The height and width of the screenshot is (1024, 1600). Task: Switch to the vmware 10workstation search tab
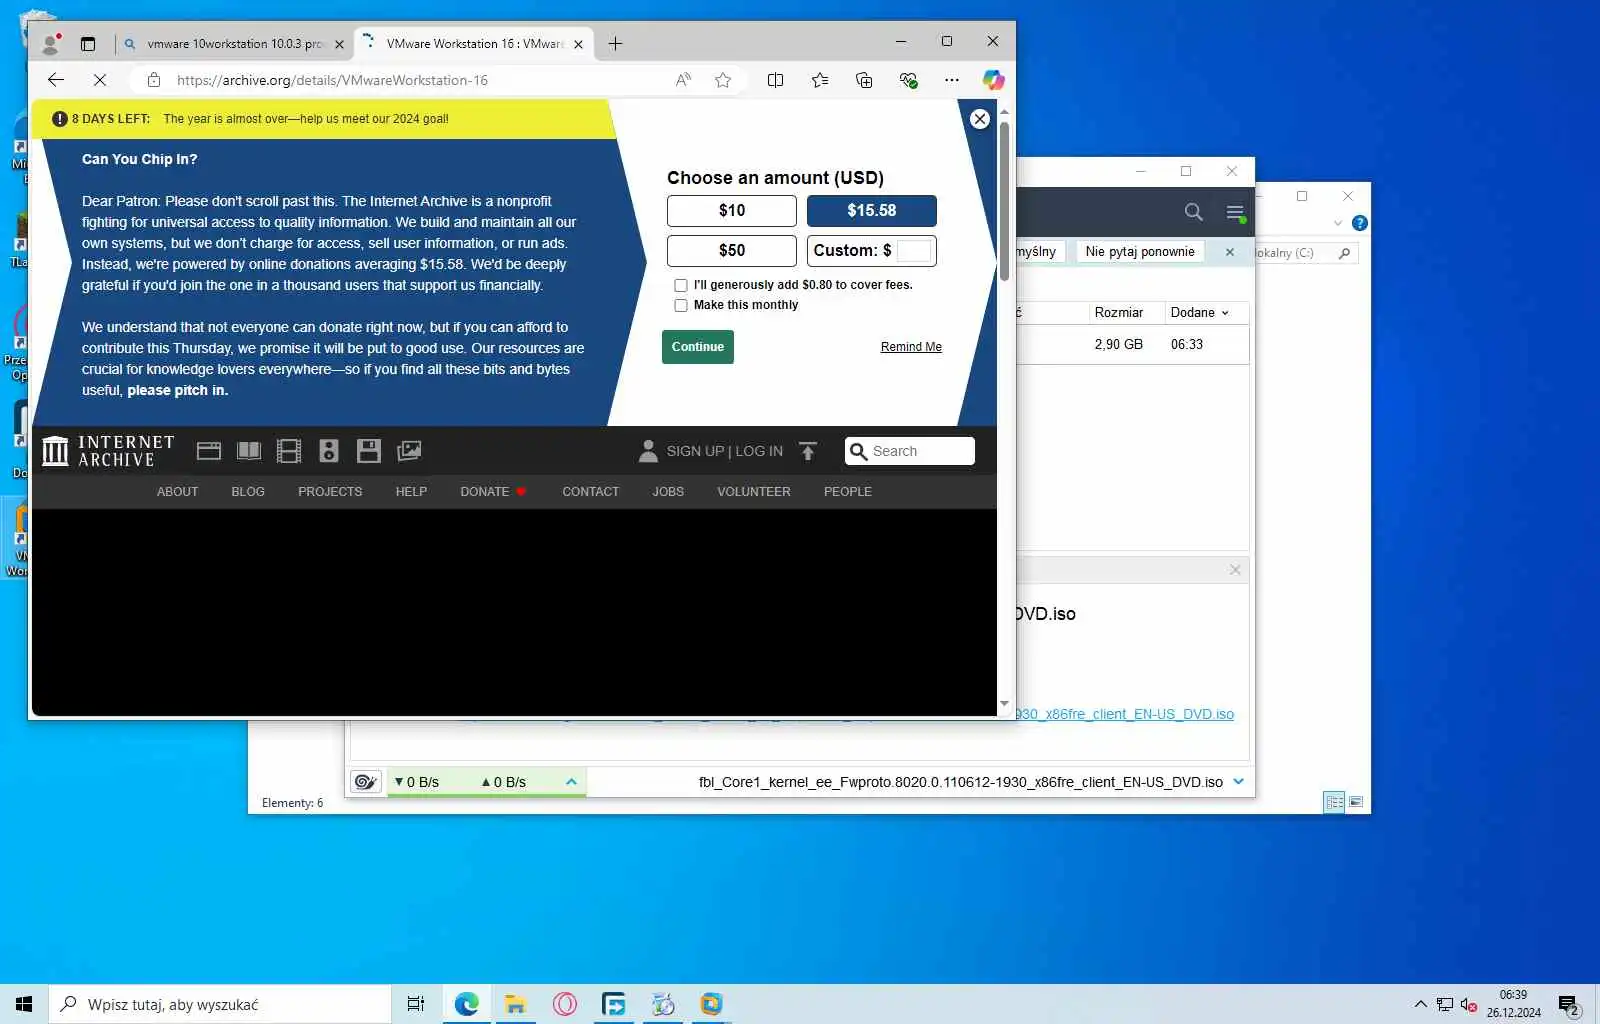[x=235, y=44]
